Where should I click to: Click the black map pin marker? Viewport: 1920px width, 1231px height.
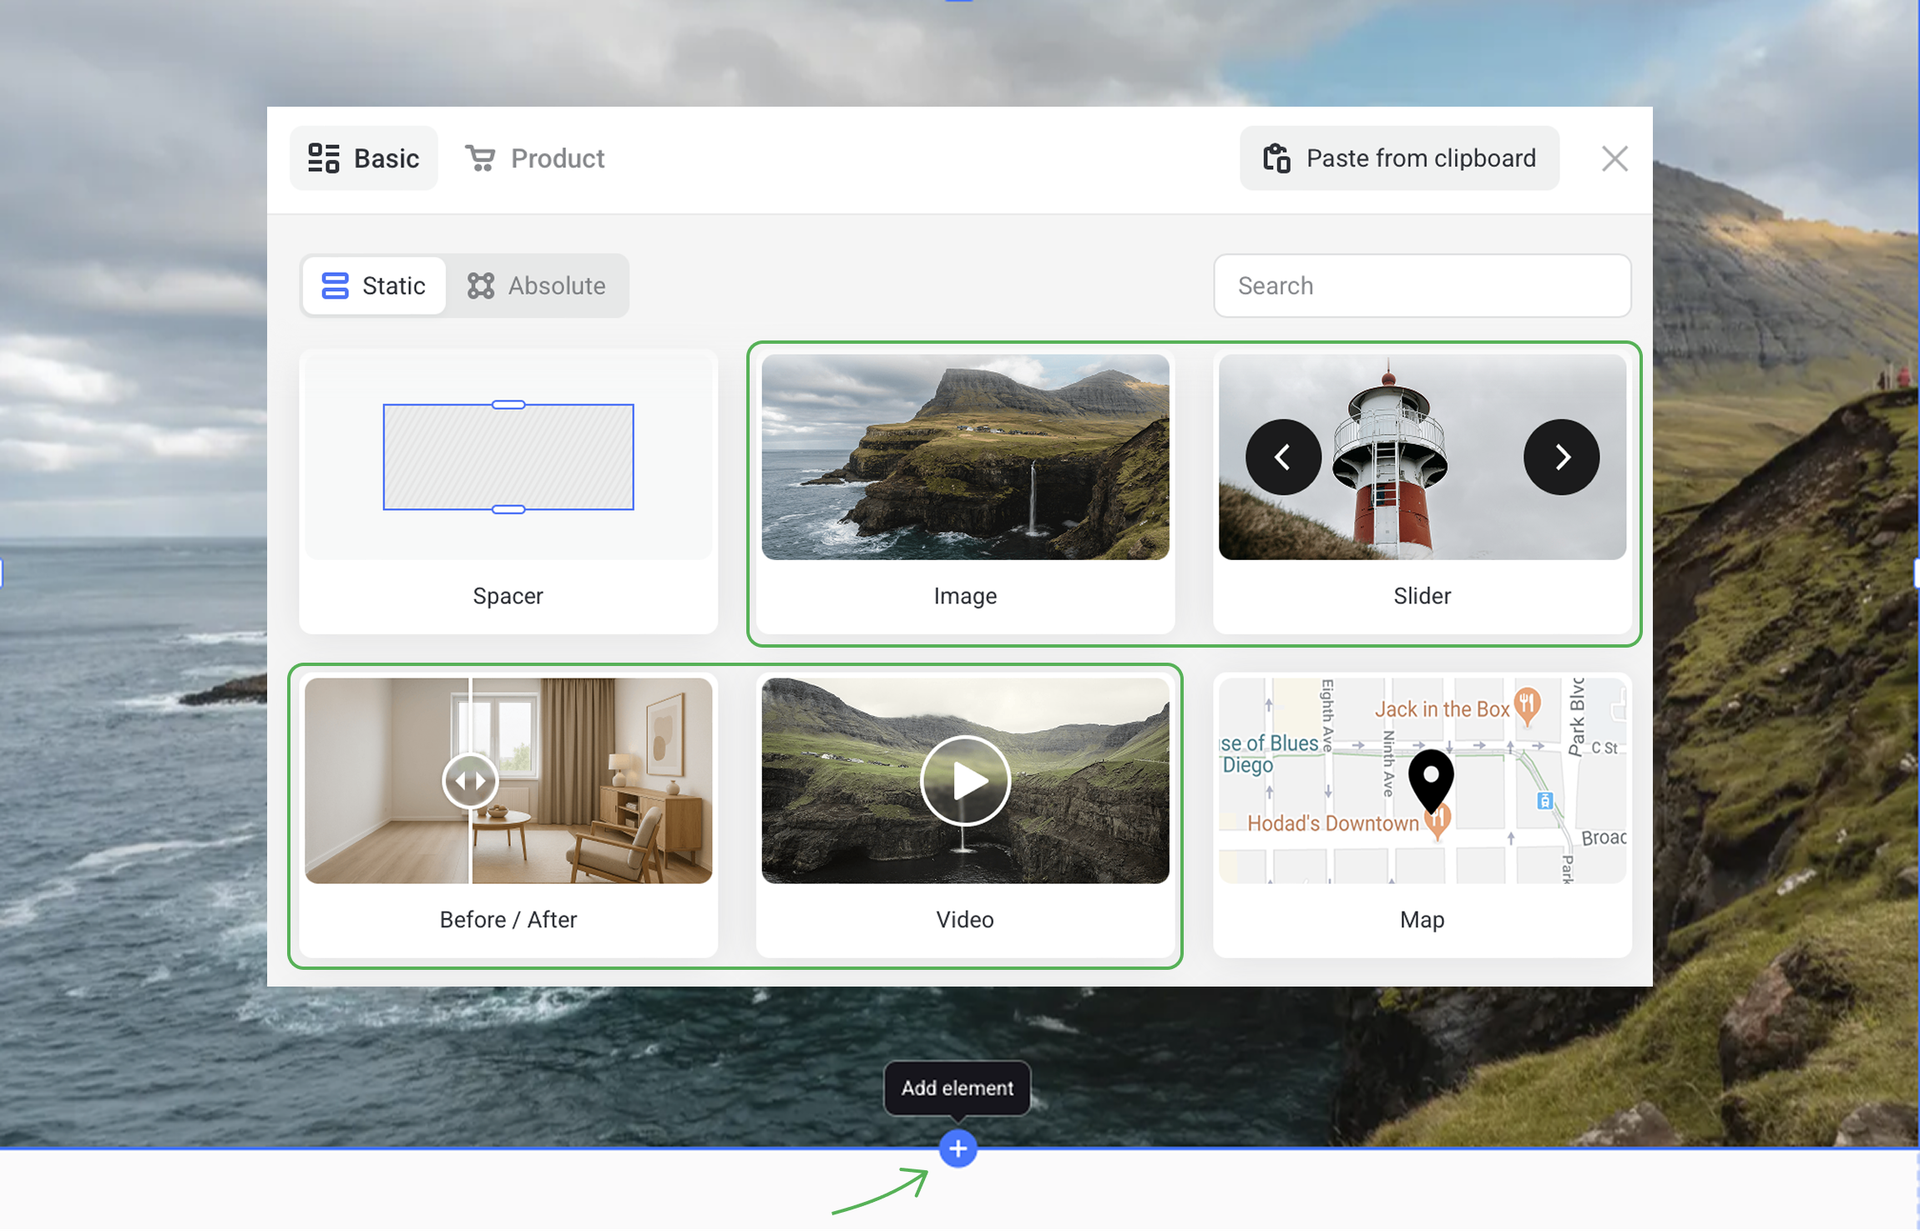click(x=1430, y=779)
